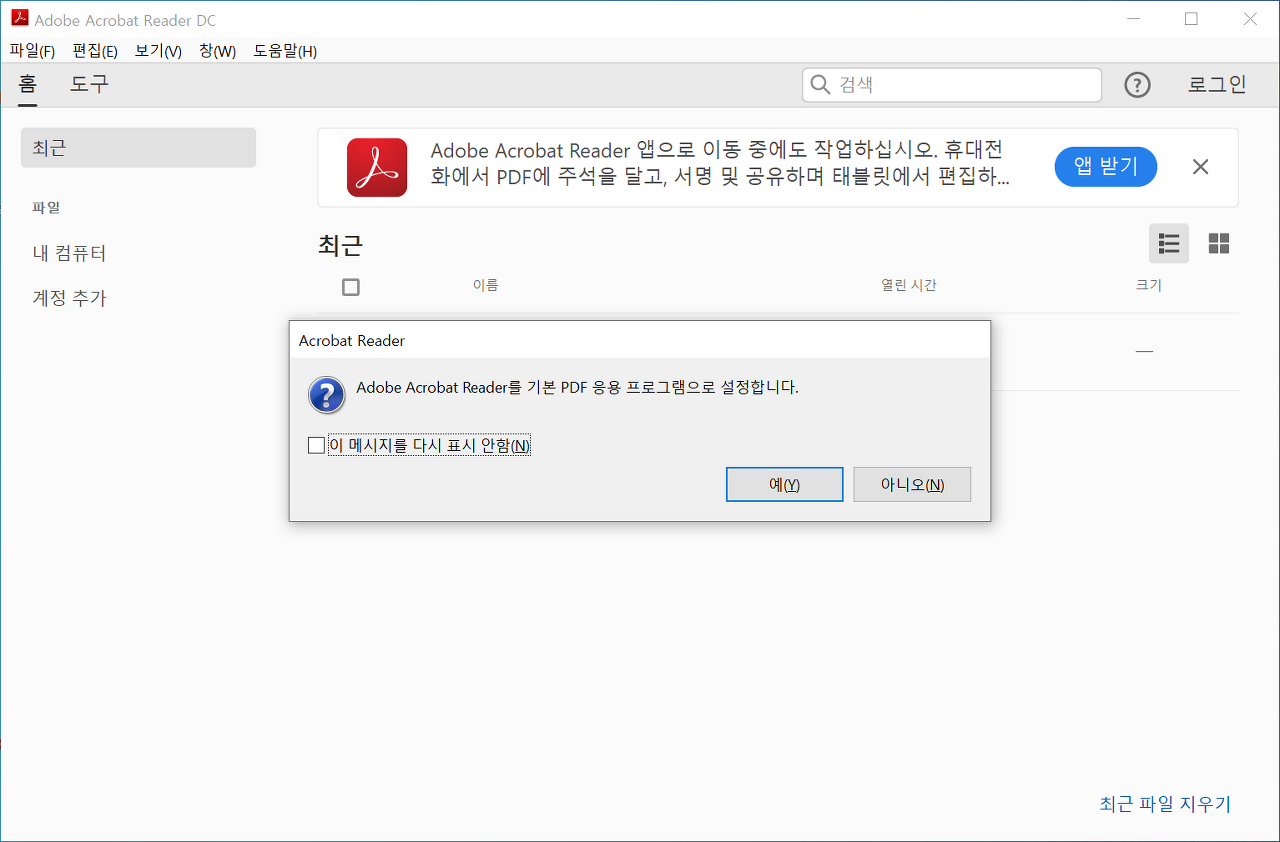Open the 편집(E) menu
Viewport: 1280px width, 842px height.
click(x=95, y=51)
